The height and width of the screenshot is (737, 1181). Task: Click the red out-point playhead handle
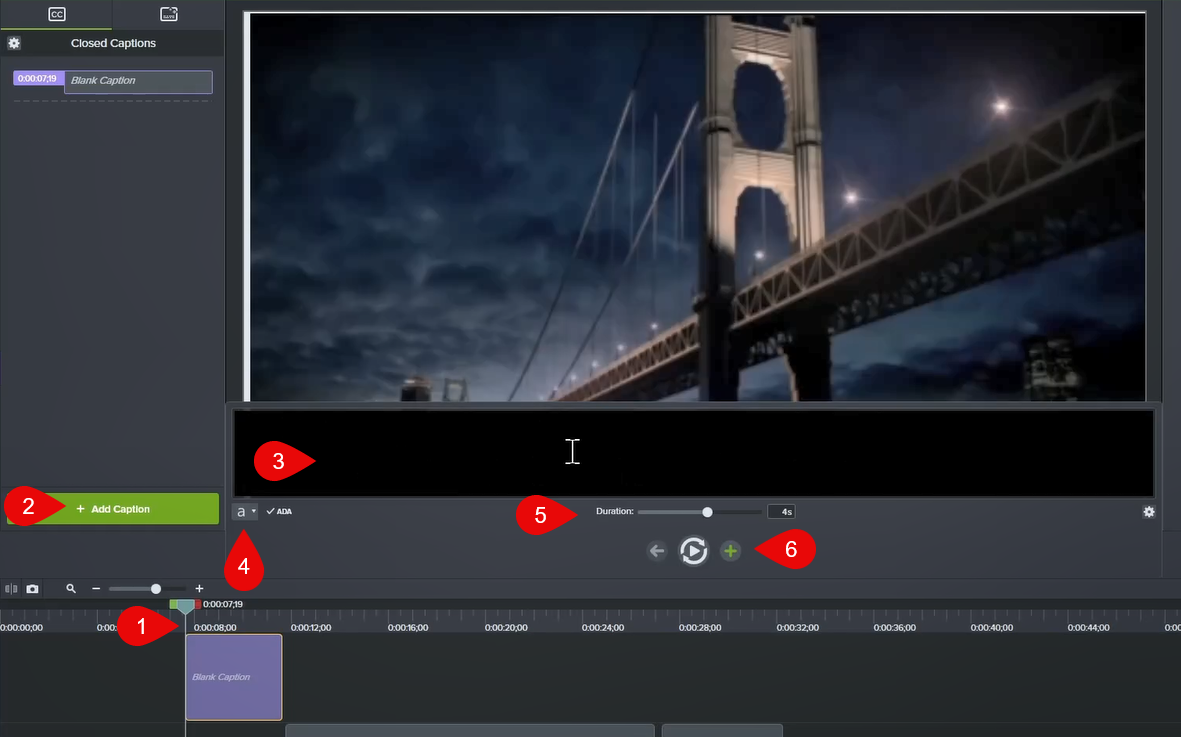198,604
